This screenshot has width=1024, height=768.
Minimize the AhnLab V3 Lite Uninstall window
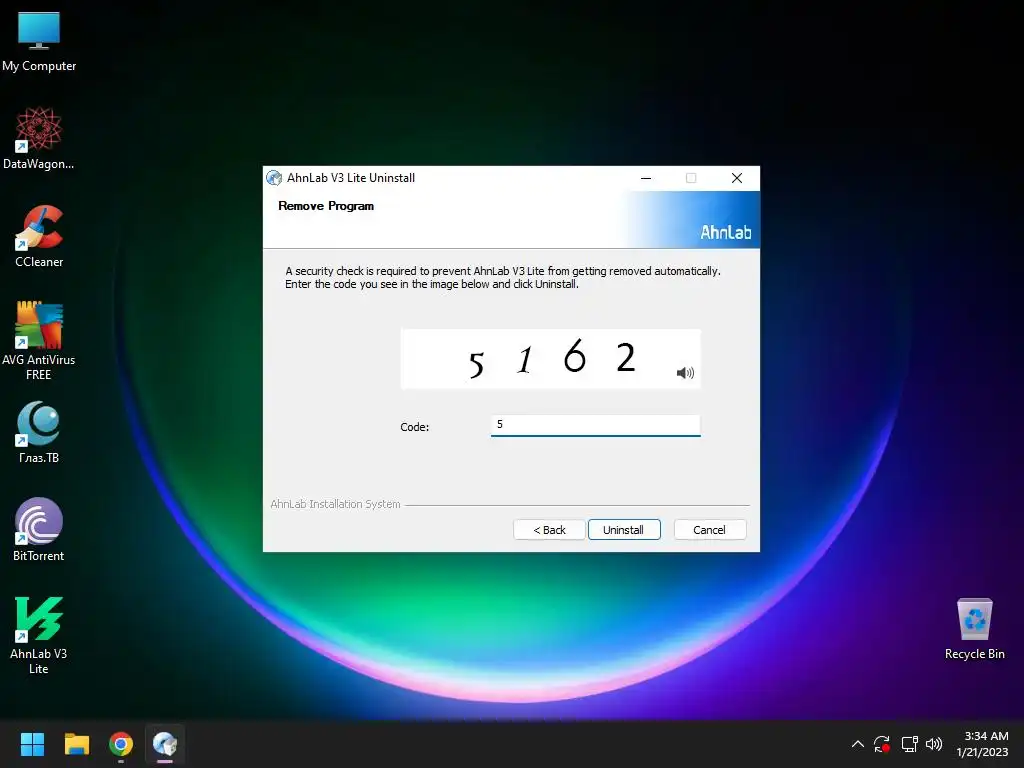[646, 178]
